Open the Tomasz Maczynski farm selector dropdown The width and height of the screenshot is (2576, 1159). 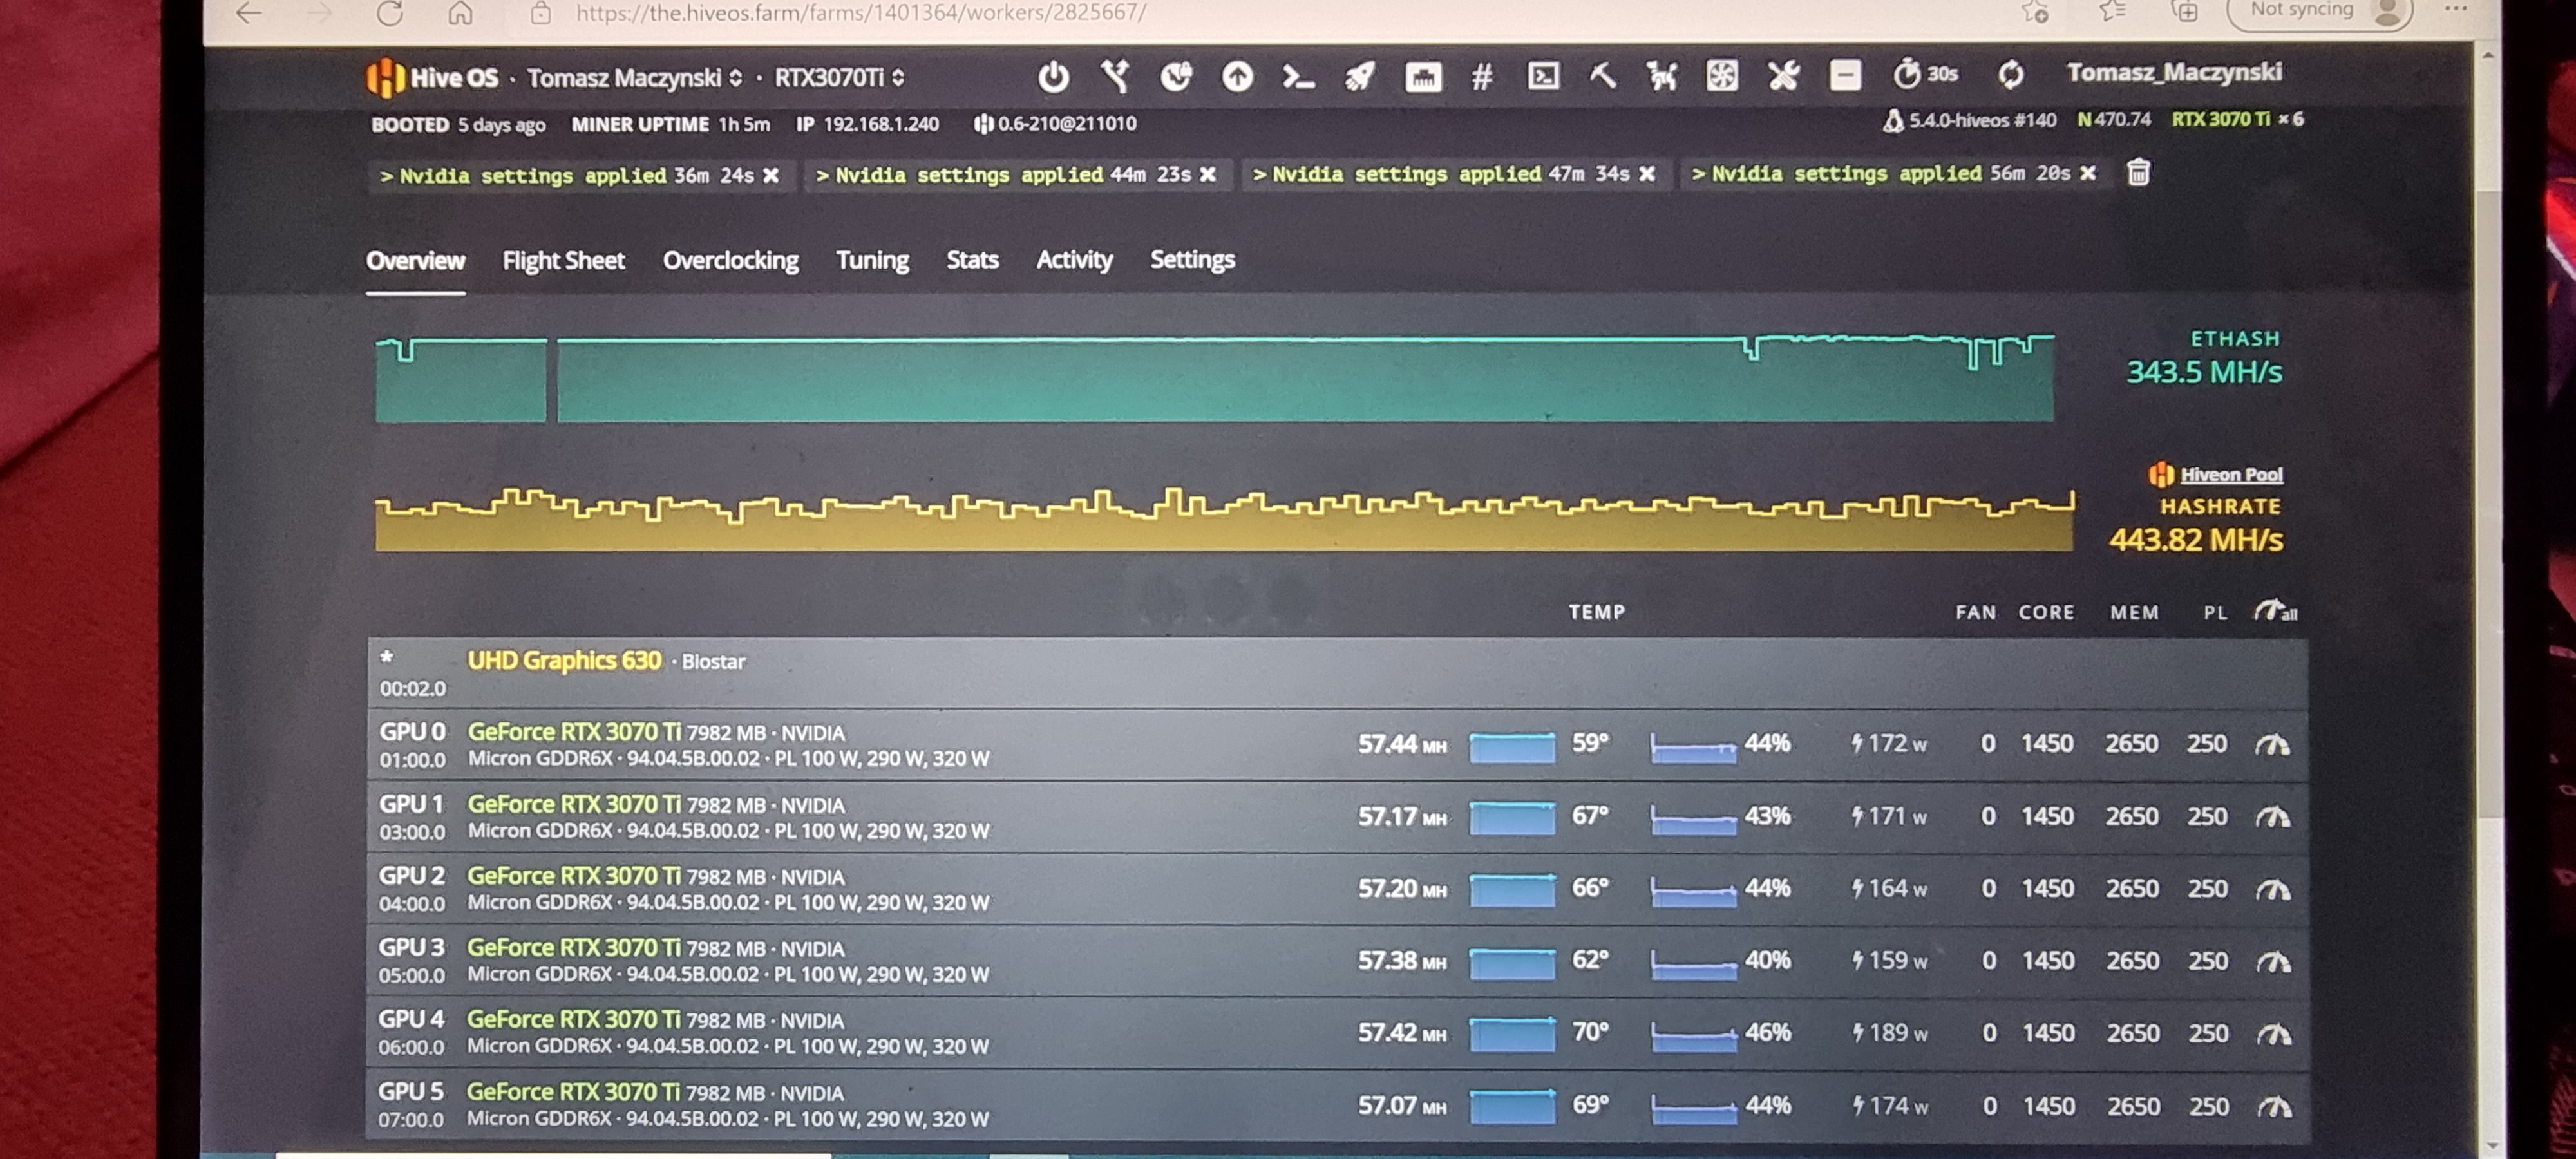[634, 78]
